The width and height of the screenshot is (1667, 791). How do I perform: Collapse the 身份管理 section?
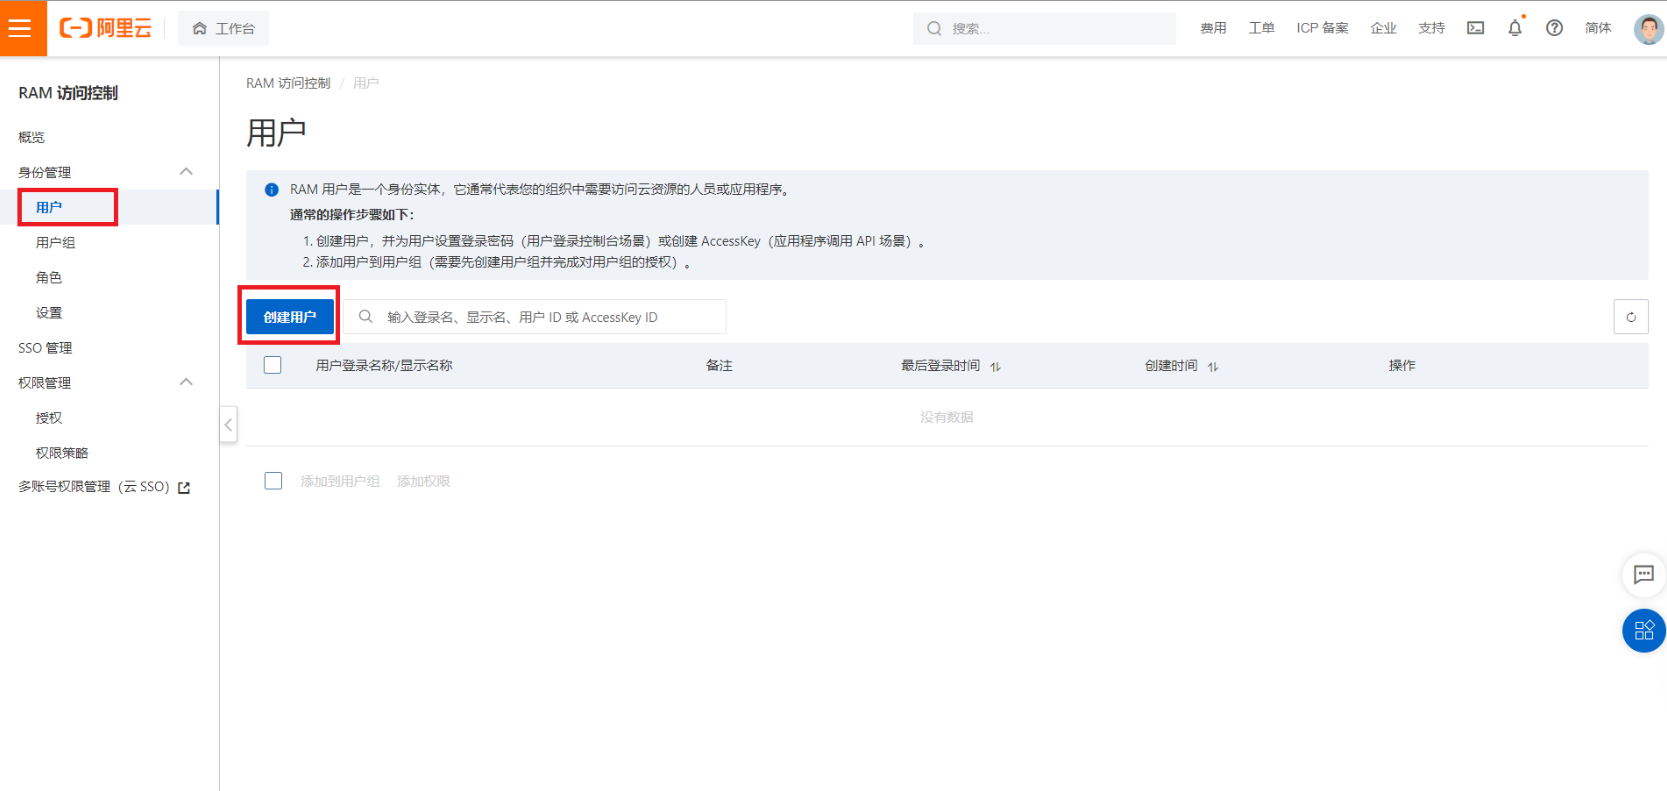click(186, 172)
